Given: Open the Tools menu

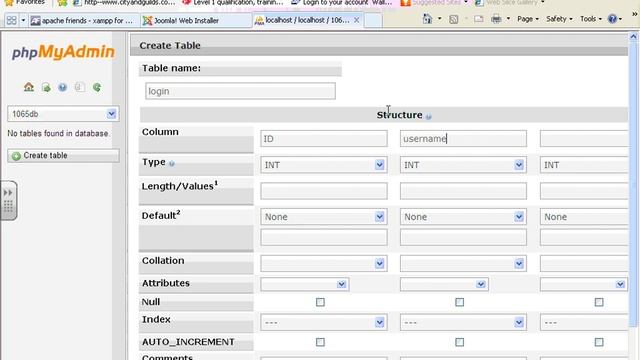Looking at the screenshot, I should (x=591, y=19).
